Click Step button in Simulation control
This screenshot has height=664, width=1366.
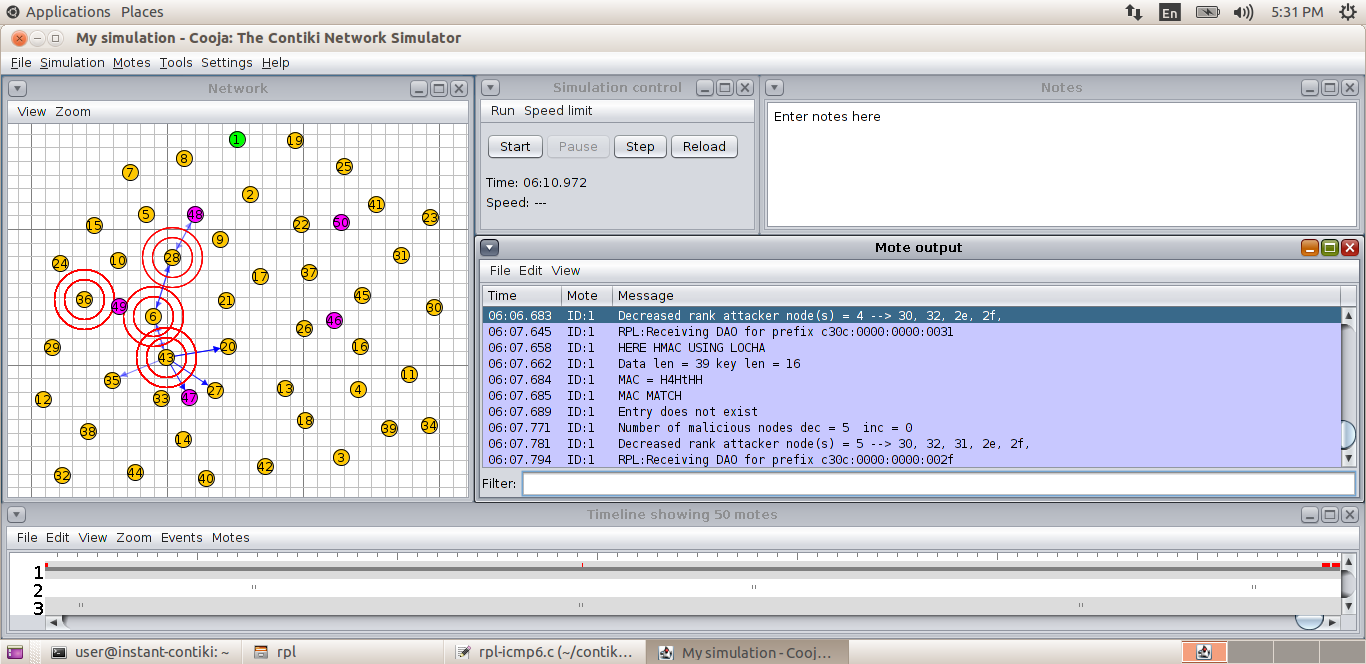(640, 146)
